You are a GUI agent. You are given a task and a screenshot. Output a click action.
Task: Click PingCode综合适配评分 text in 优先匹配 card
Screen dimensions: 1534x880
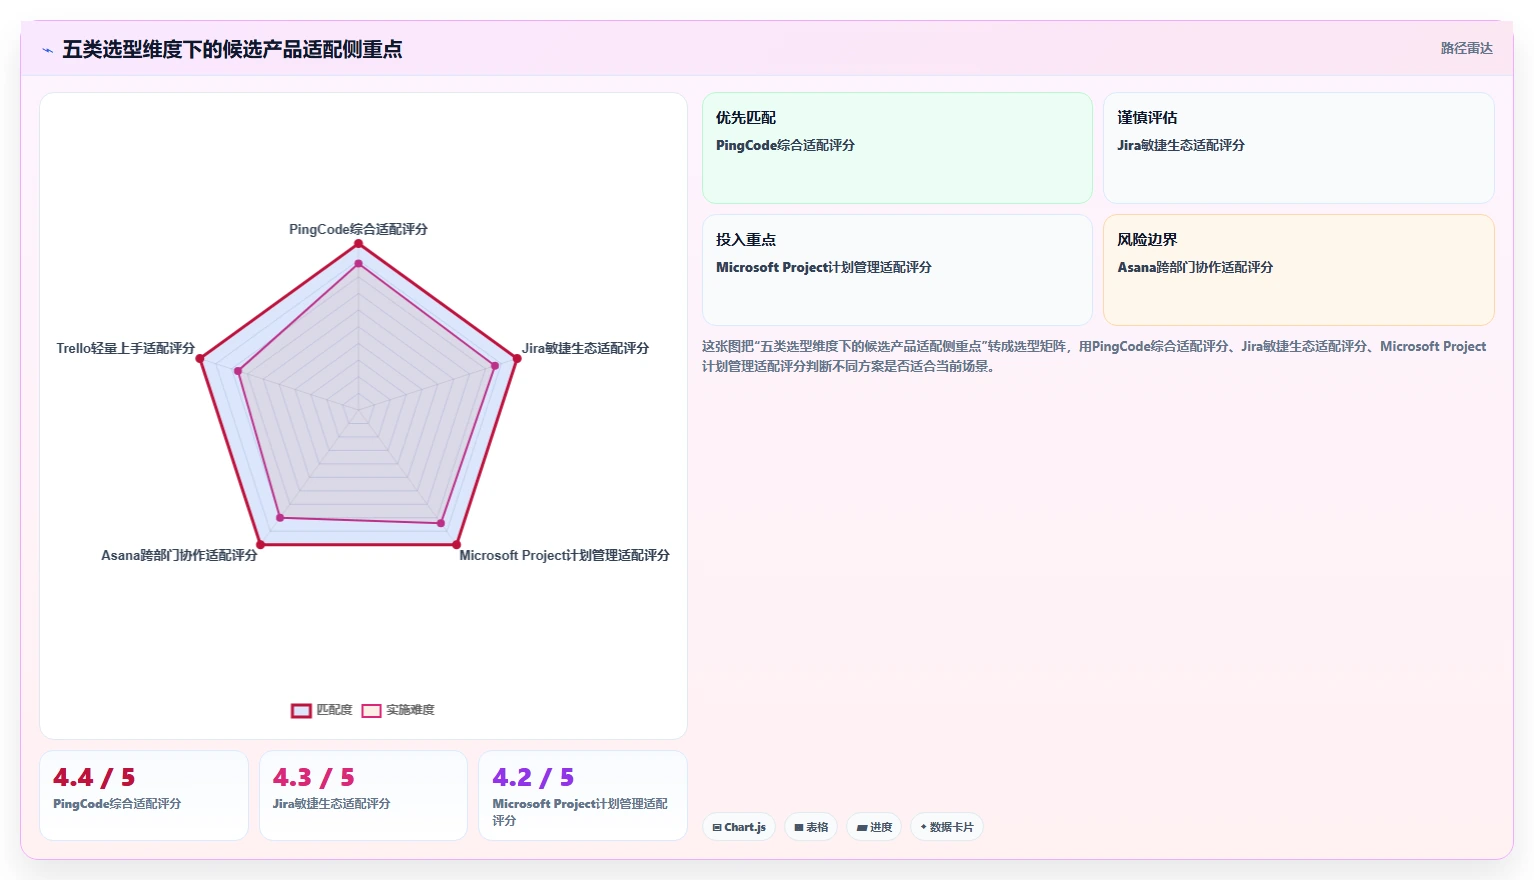(x=785, y=145)
